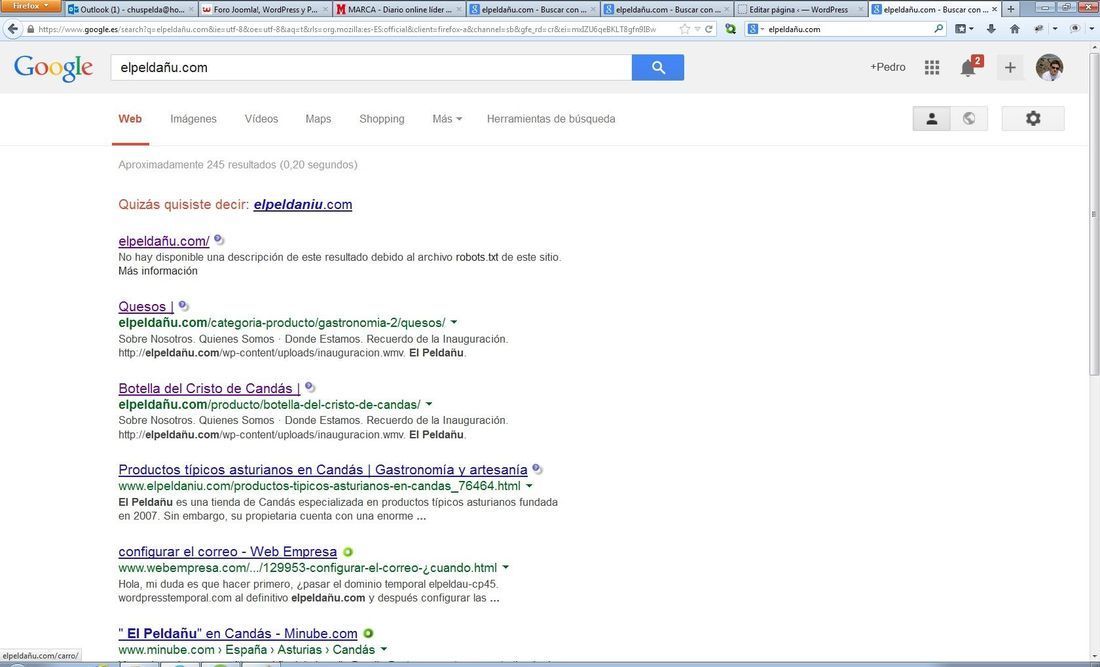Select the Imágenes search tab

pyautogui.click(x=193, y=119)
